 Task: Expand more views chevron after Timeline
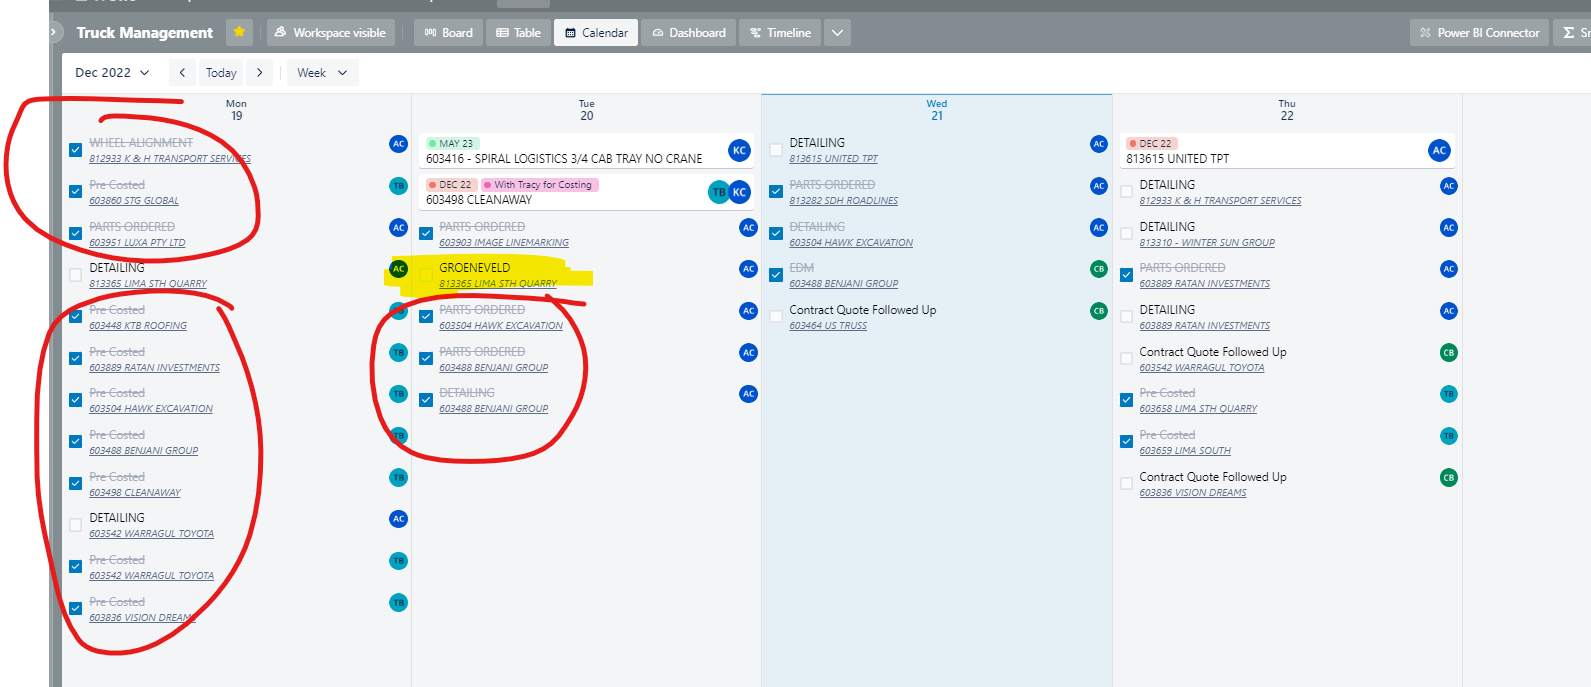pyautogui.click(x=838, y=33)
